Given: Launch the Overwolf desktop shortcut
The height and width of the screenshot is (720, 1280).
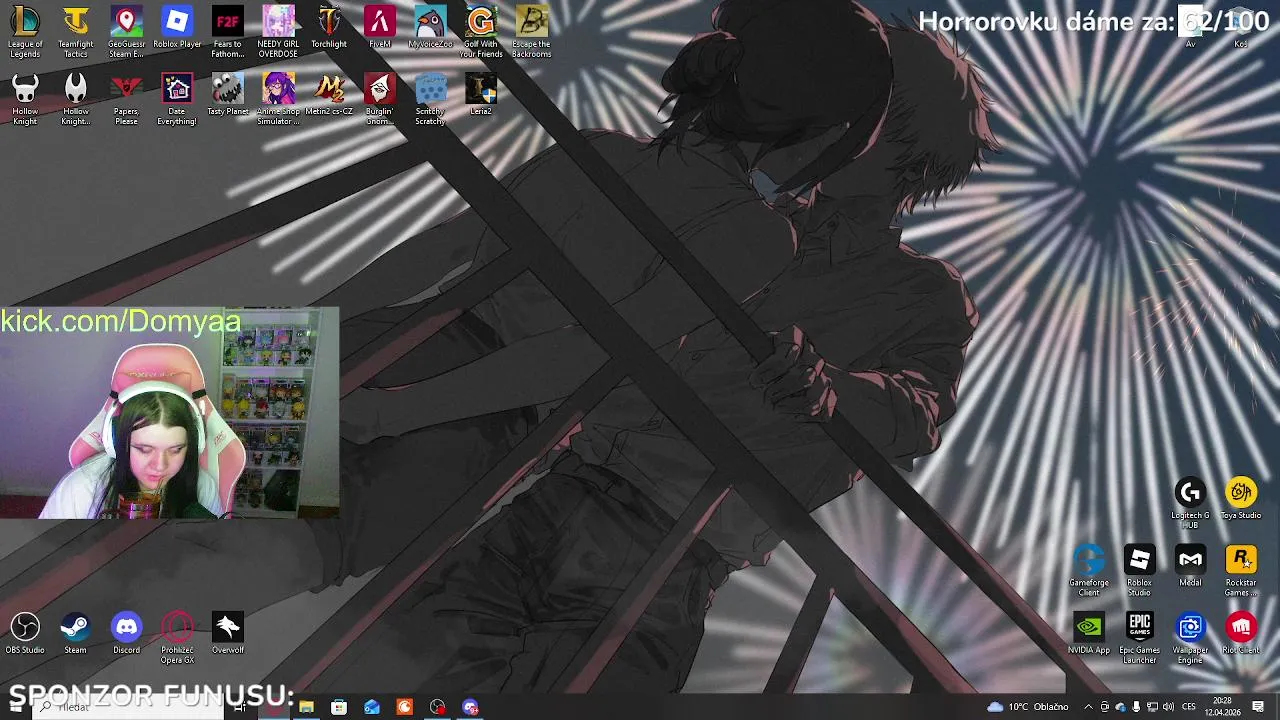Looking at the screenshot, I should coord(227,634).
